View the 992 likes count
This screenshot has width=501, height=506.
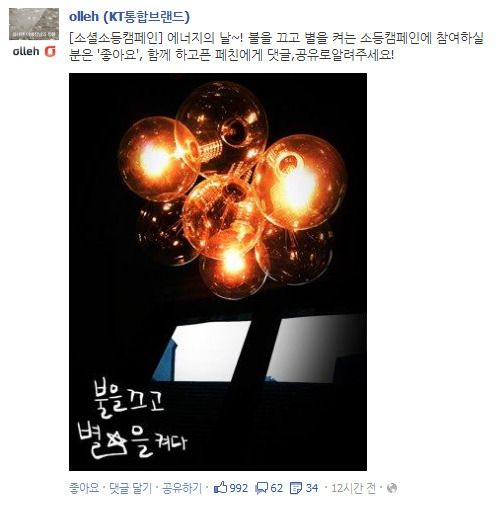coord(239,488)
